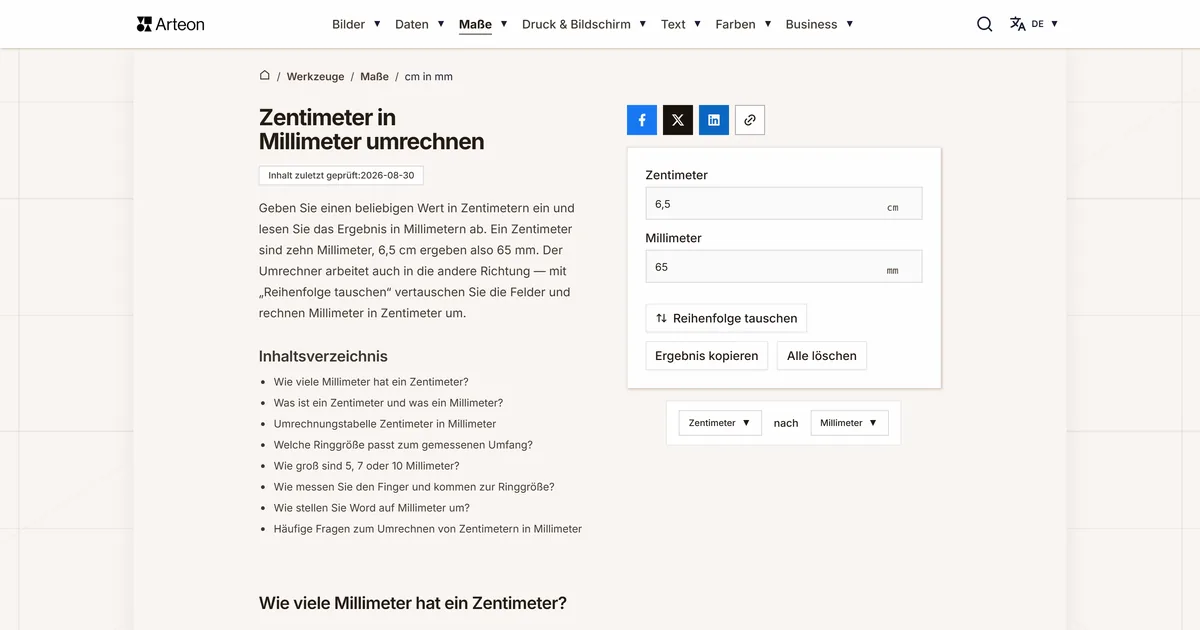Expand the Bilder menu

pyautogui.click(x=357, y=24)
